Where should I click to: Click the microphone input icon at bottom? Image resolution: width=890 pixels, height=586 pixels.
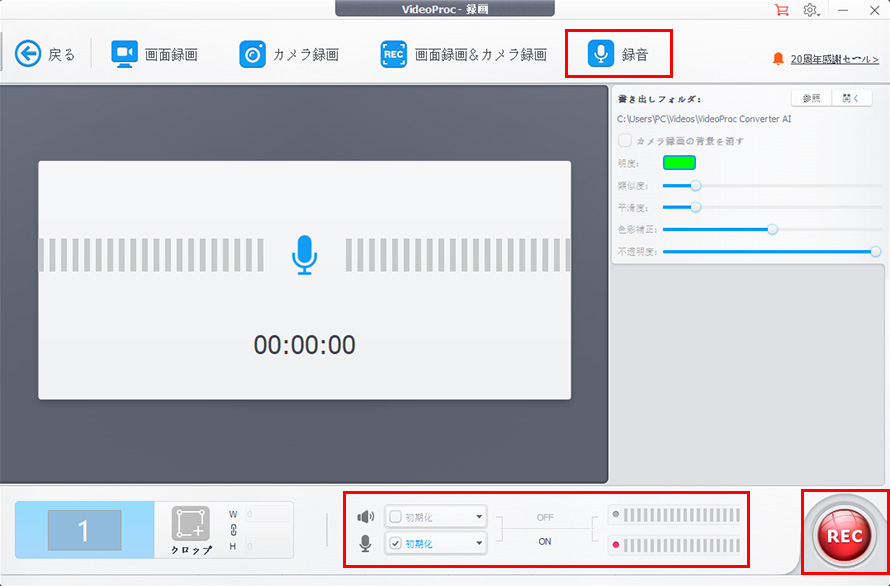tap(366, 543)
